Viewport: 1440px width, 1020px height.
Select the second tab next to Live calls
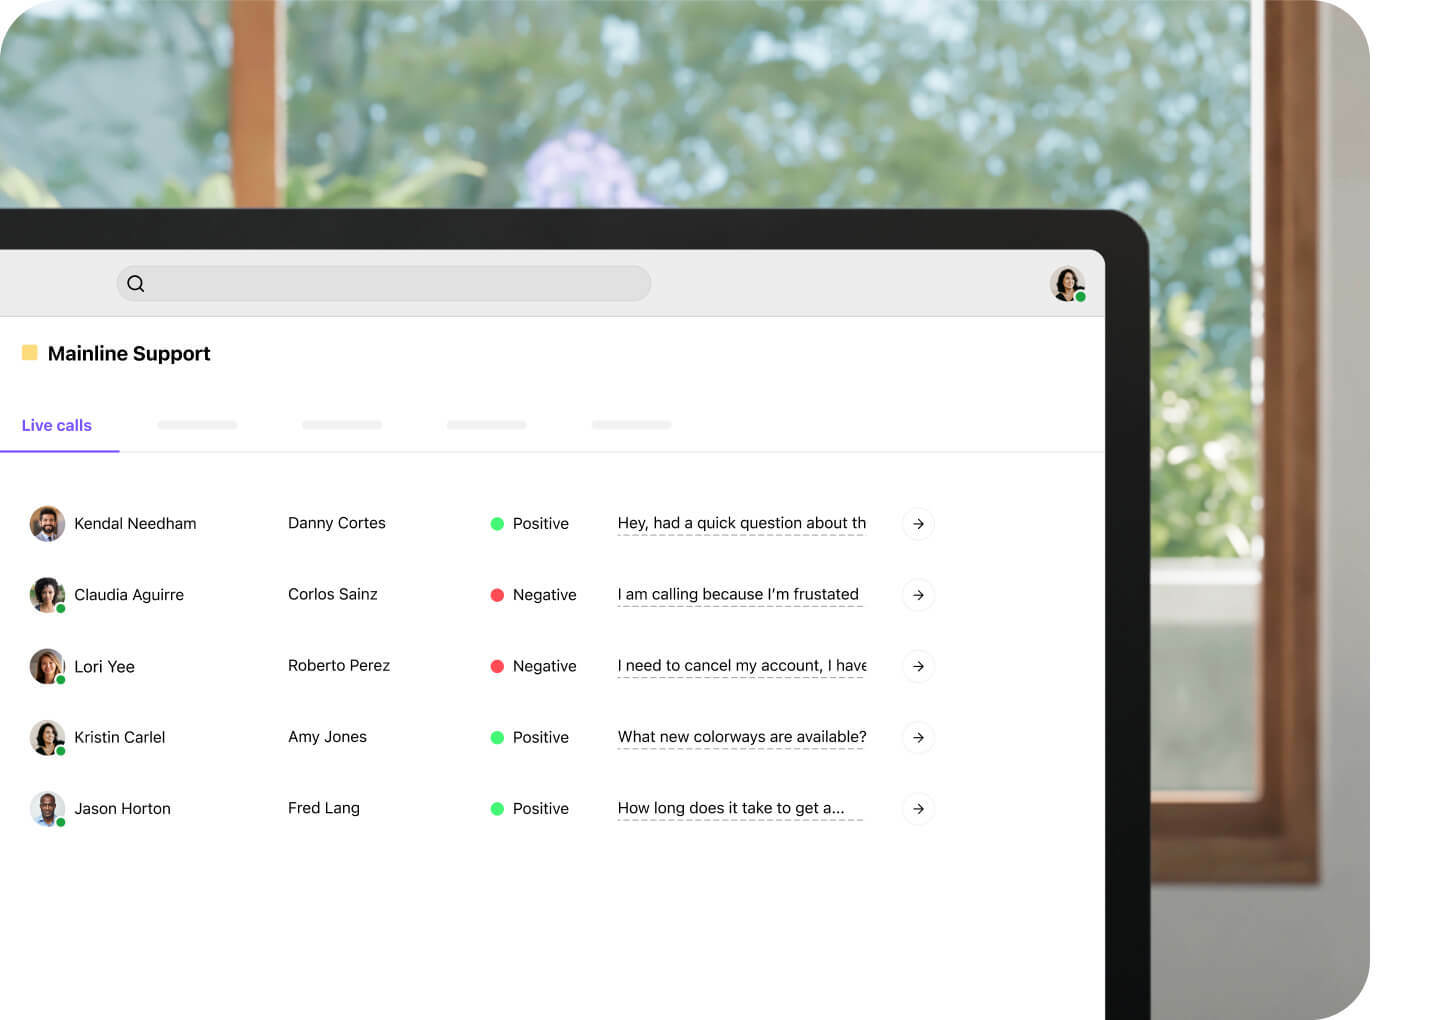pyautogui.click(x=197, y=424)
